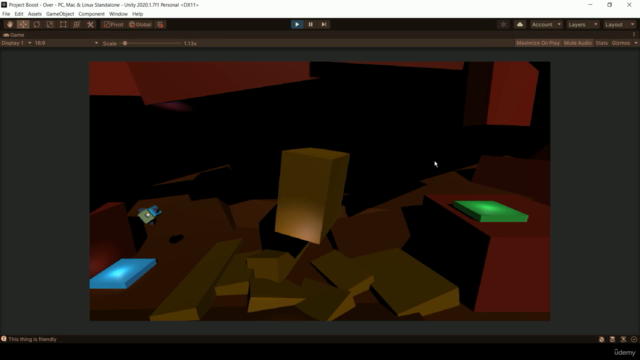Screen dimensions: 640x360
Task: Open the Component menu
Action: click(91, 14)
